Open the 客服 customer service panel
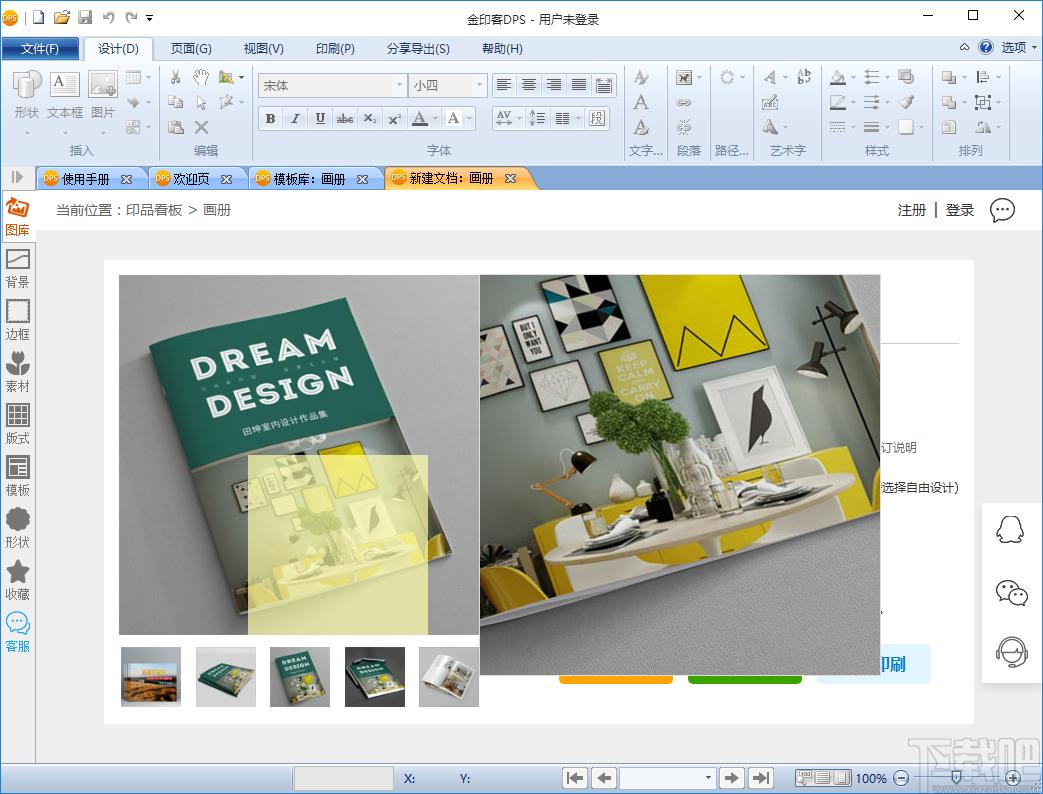 point(18,632)
